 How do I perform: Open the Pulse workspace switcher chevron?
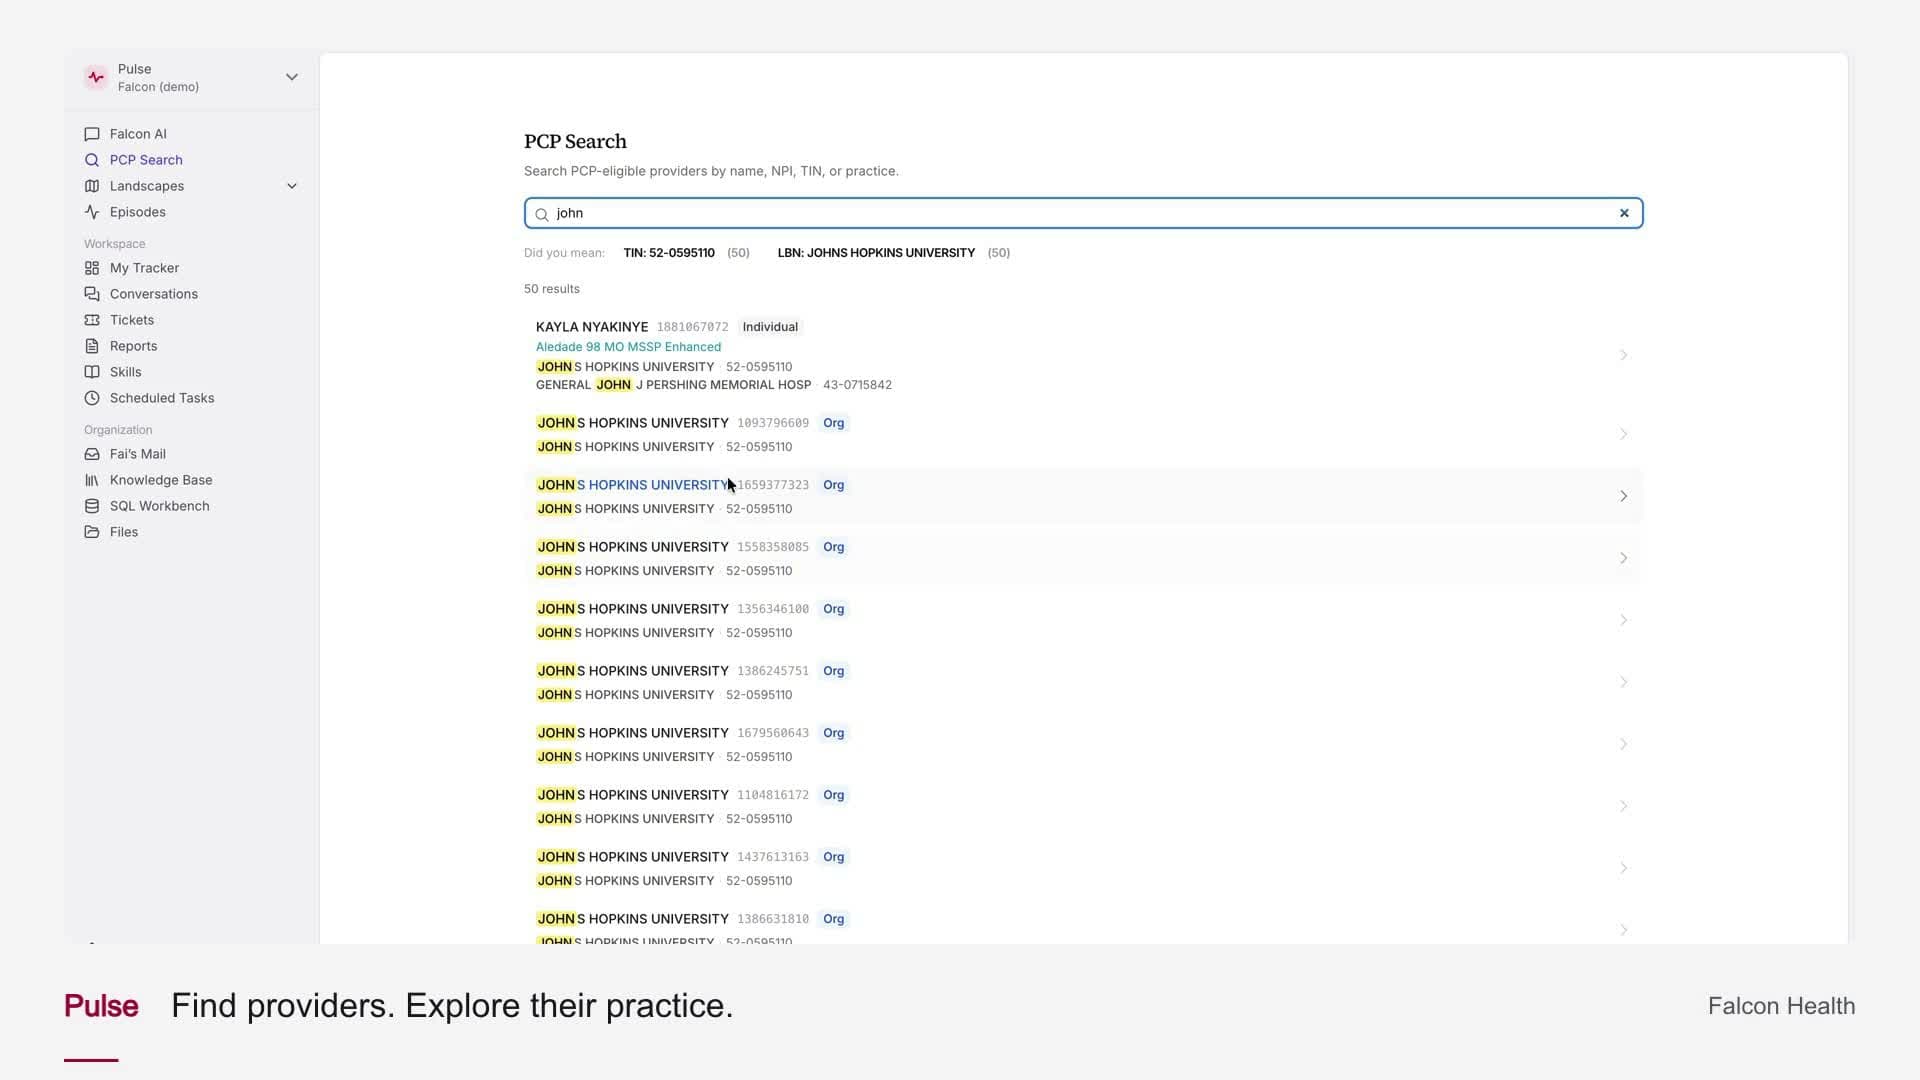(x=292, y=77)
